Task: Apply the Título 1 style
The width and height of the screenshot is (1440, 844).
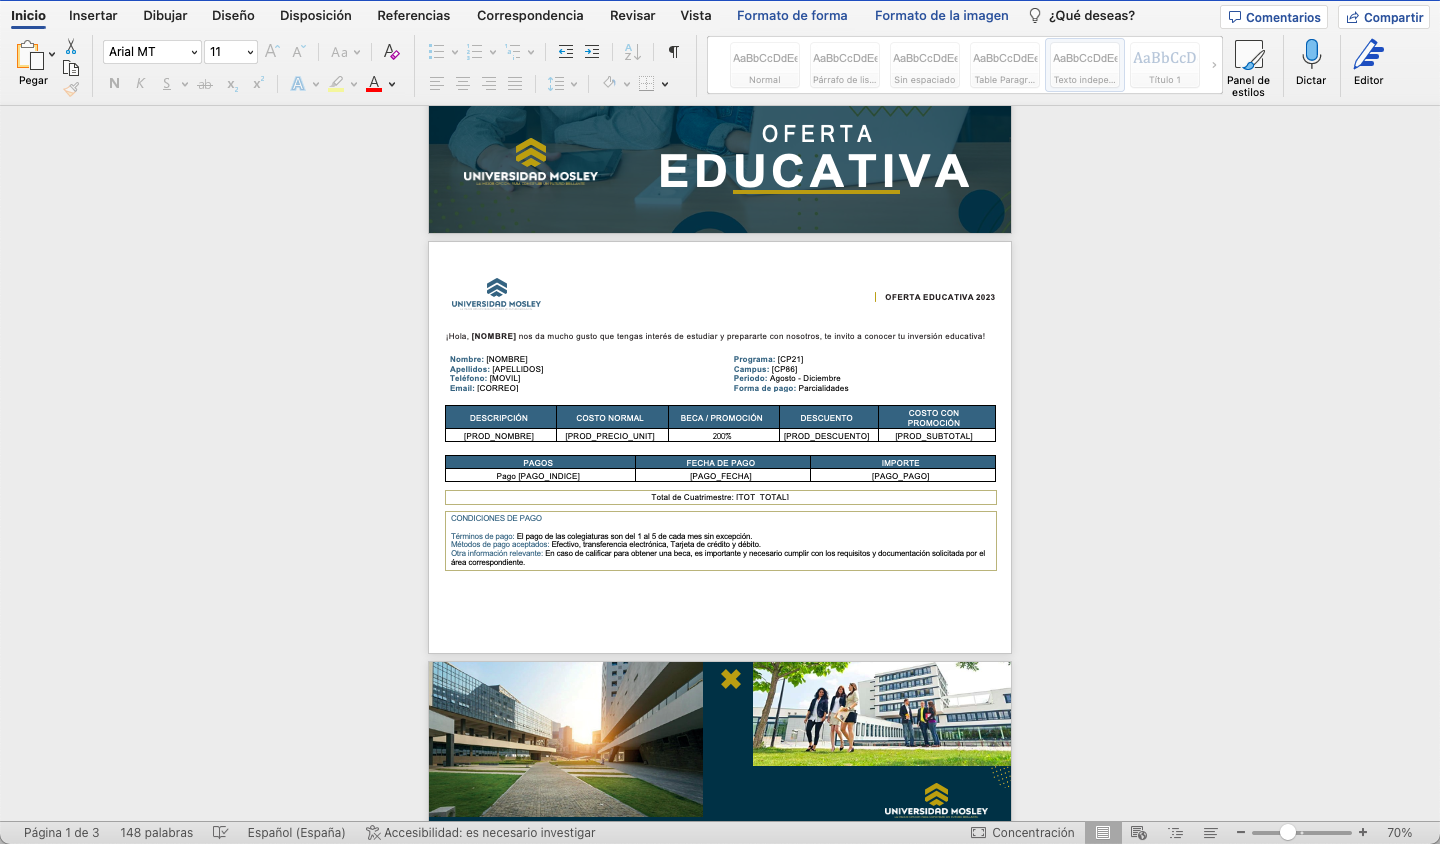Action: pyautogui.click(x=1165, y=65)
